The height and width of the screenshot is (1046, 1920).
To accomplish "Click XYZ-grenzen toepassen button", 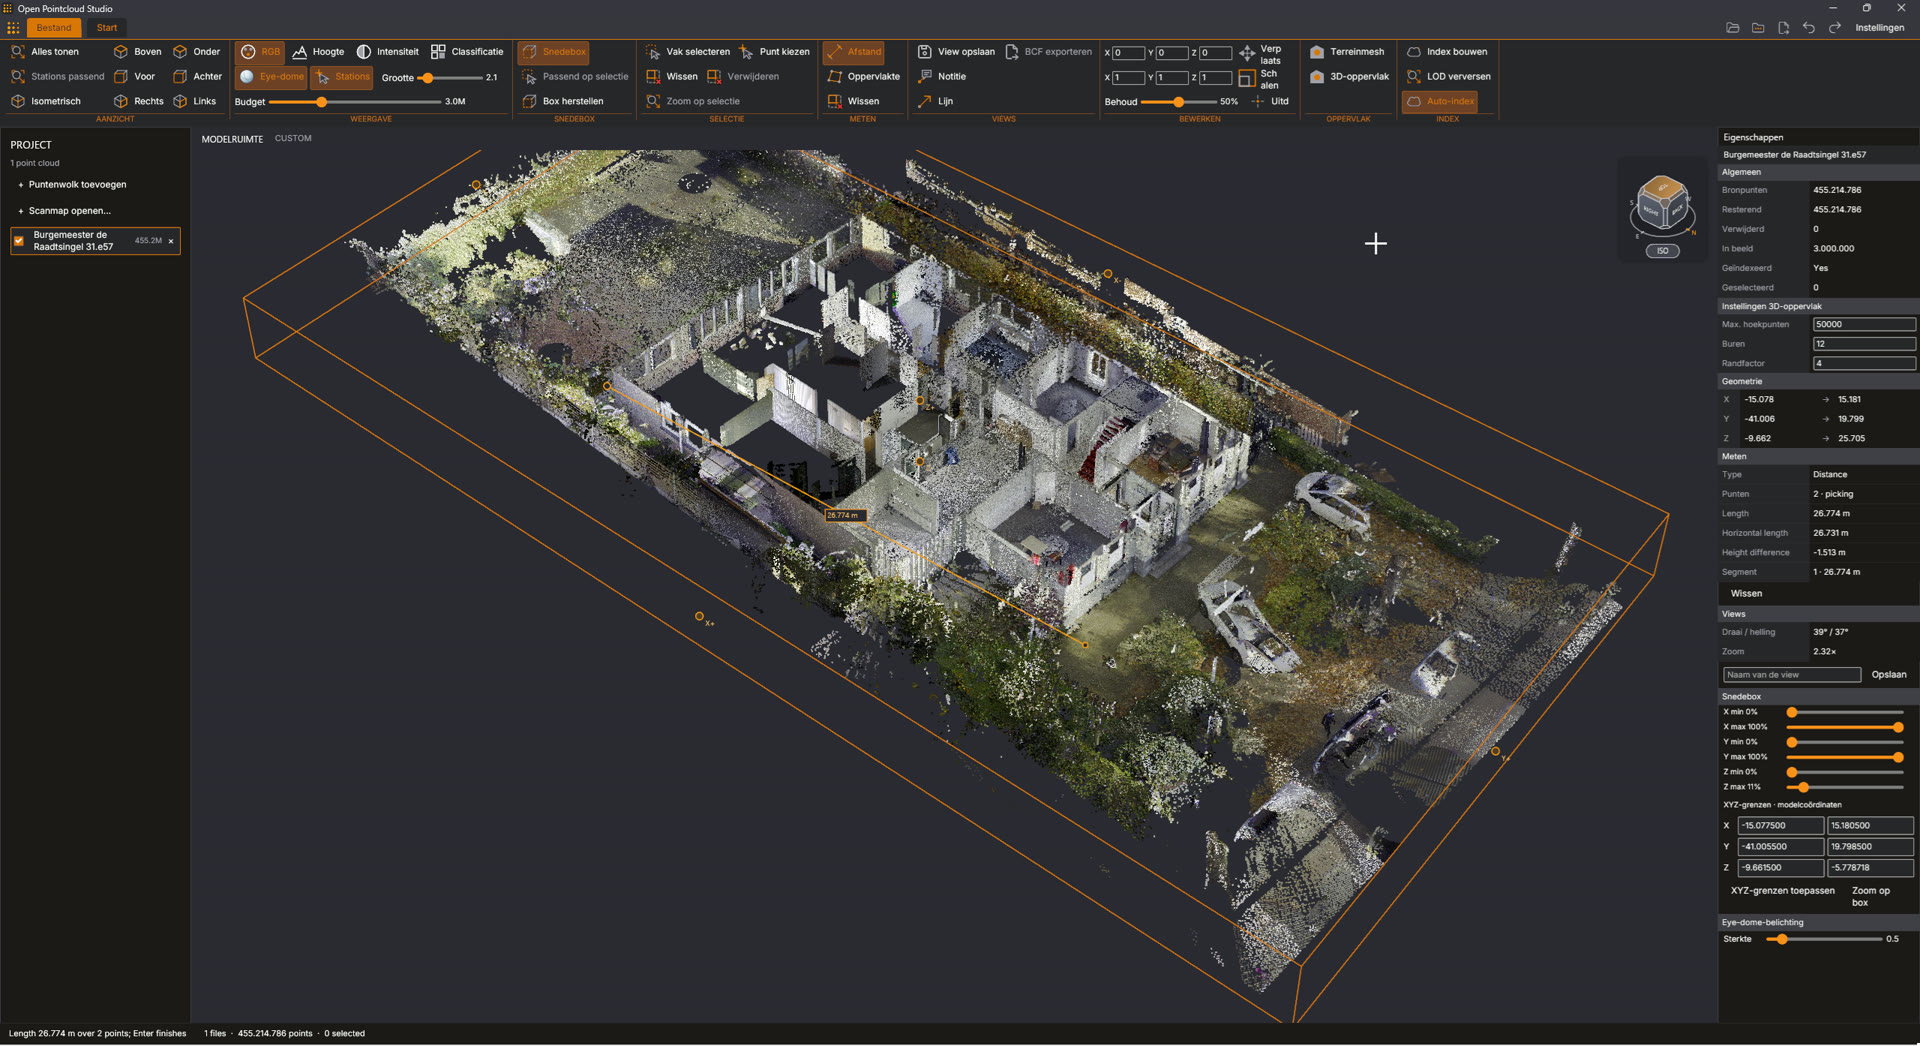I will pyautogui.click(x=1783, y=891).
